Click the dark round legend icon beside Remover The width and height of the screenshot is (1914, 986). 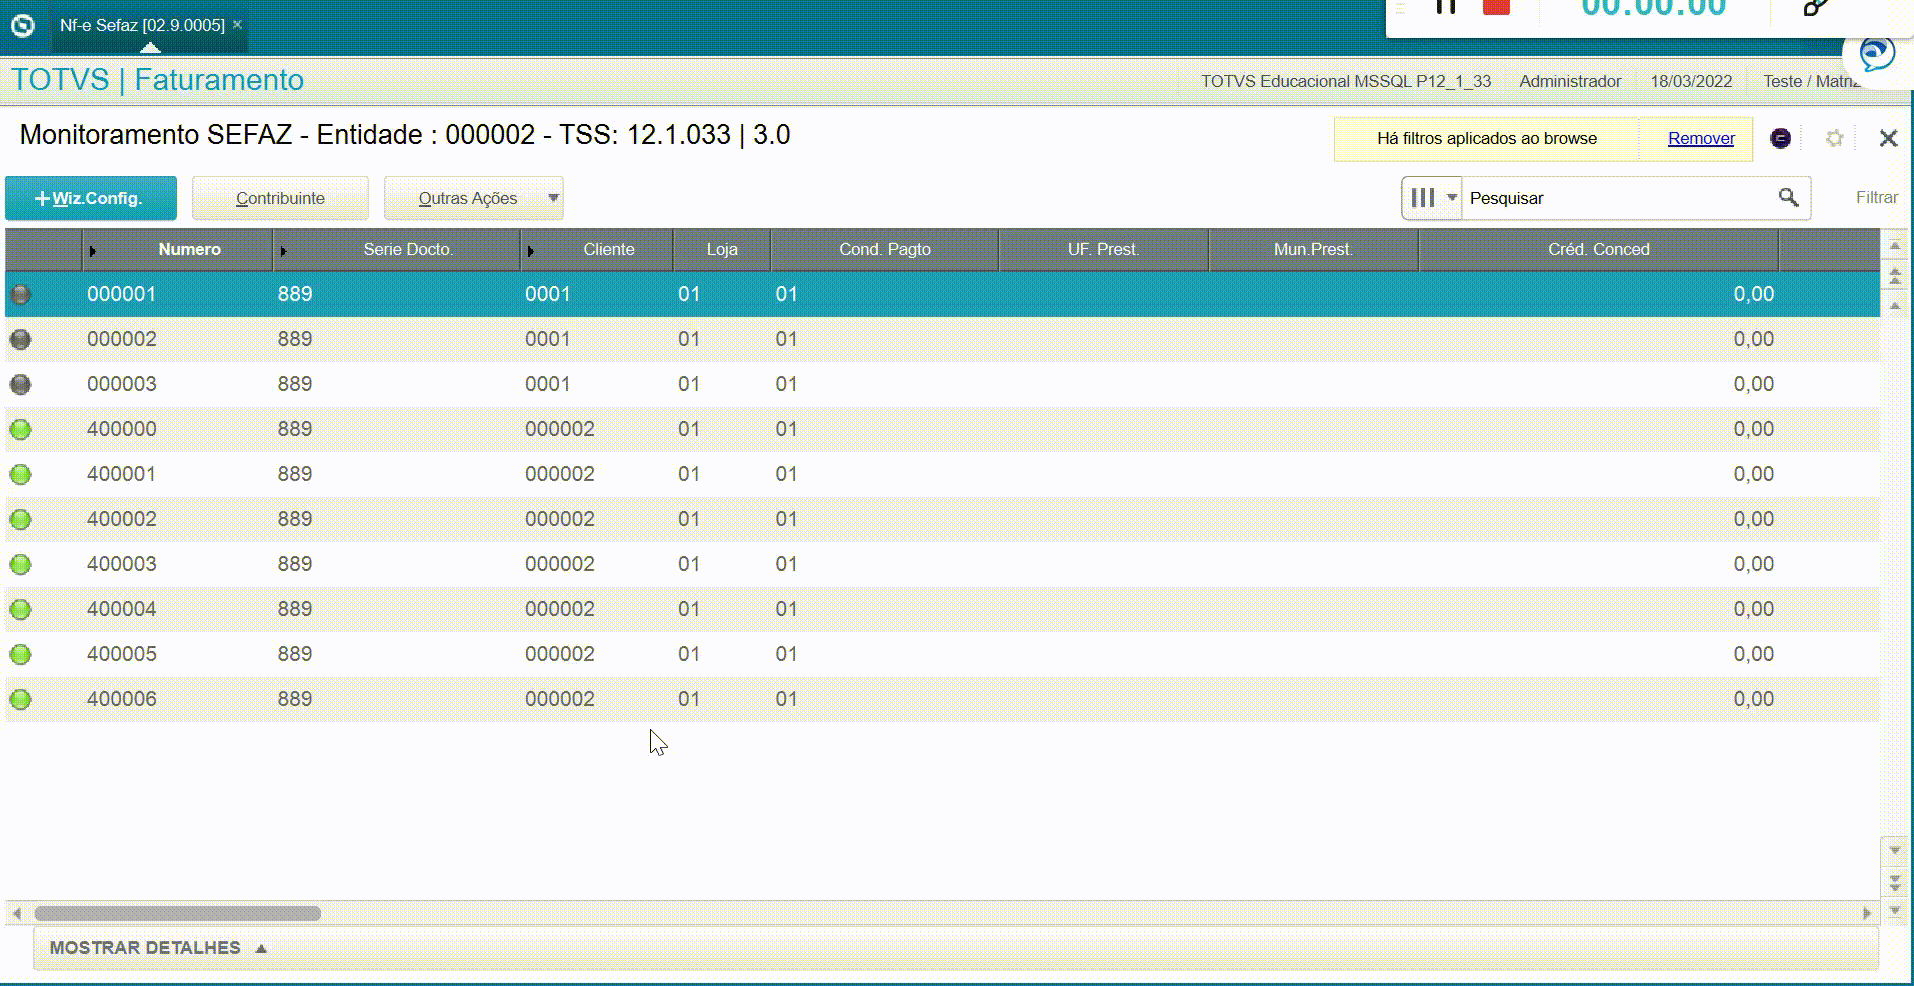(1780, 138)
